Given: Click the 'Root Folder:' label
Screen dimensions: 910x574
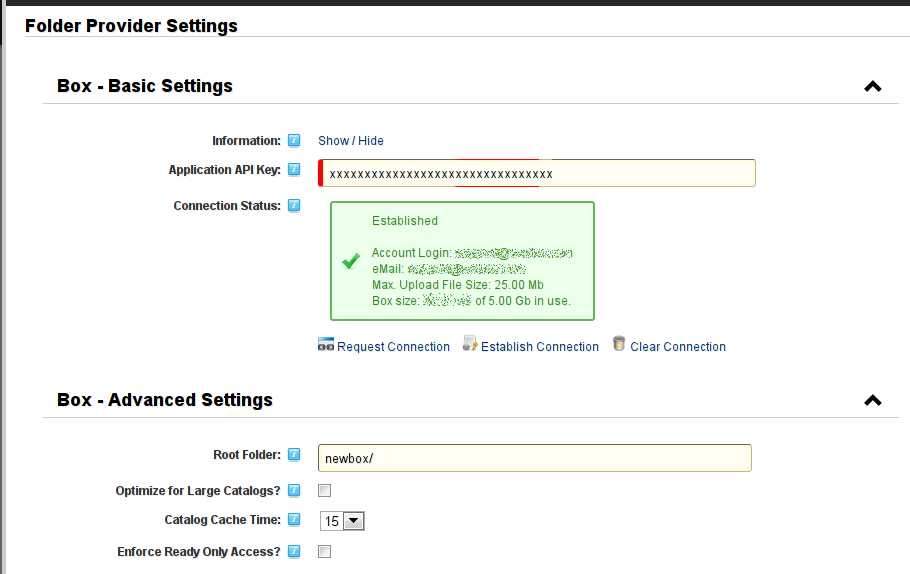Looking at the screenshot, I should coord(247,454).
